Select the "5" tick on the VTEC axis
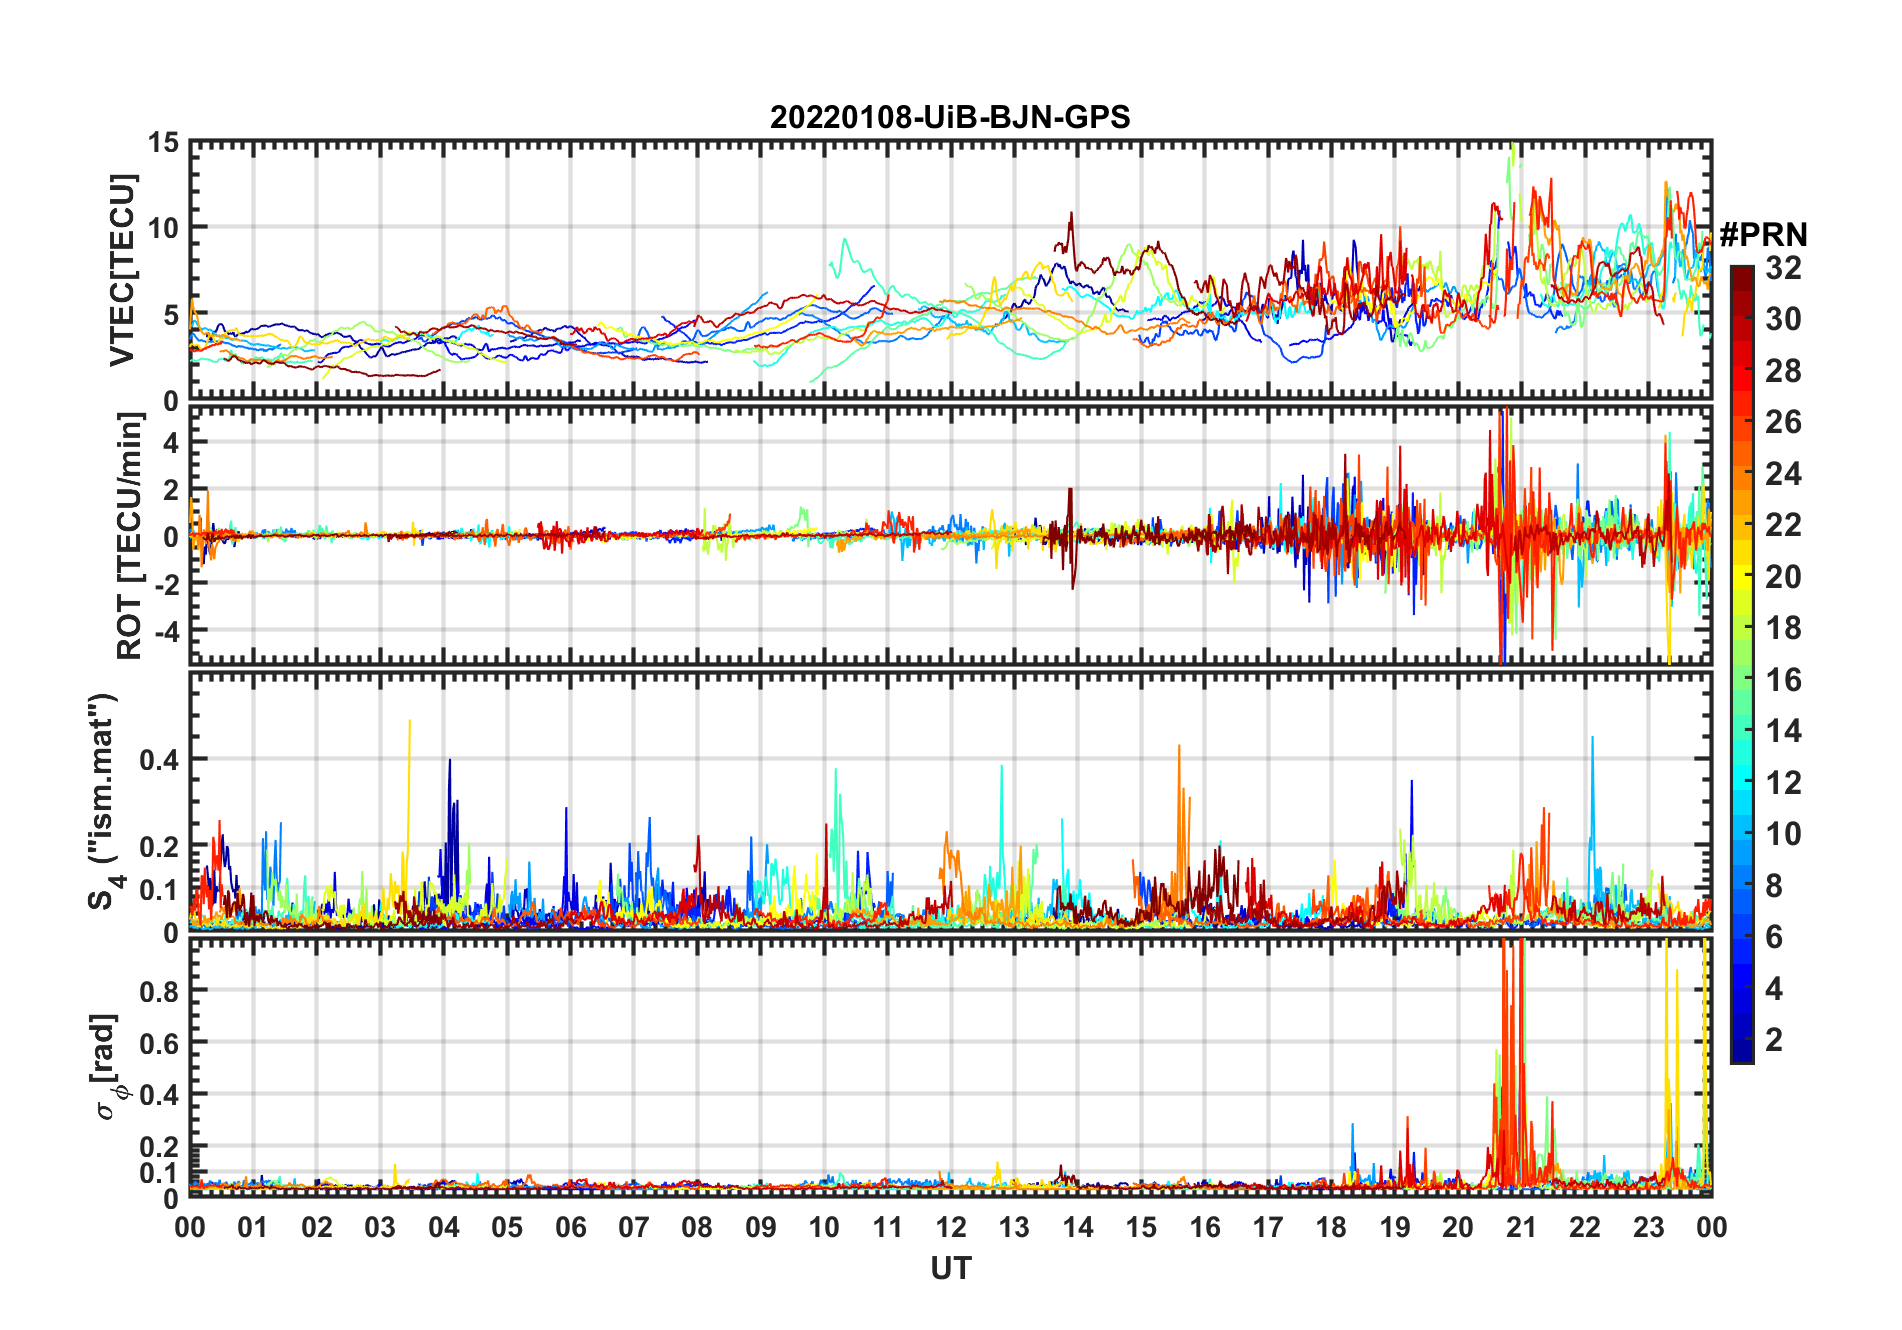The width and height of the screenshot is (1902, 1330). pos(172,315)
